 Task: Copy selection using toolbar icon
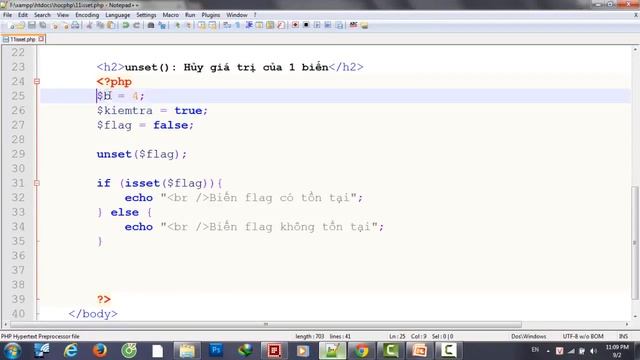100,25
